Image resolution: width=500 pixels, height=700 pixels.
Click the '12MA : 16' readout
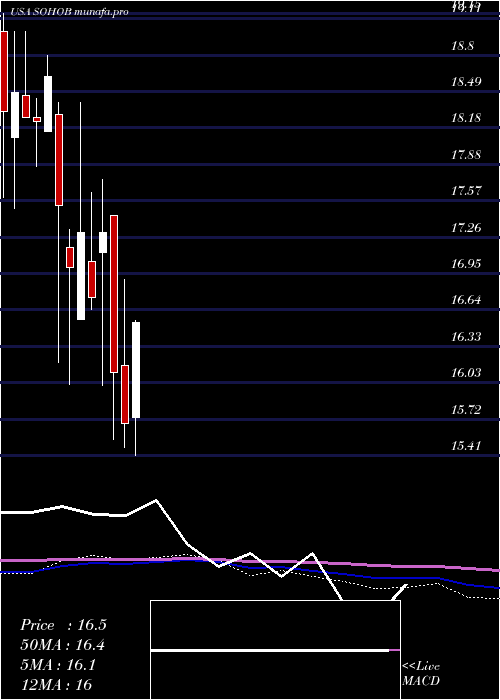(56, 684)
